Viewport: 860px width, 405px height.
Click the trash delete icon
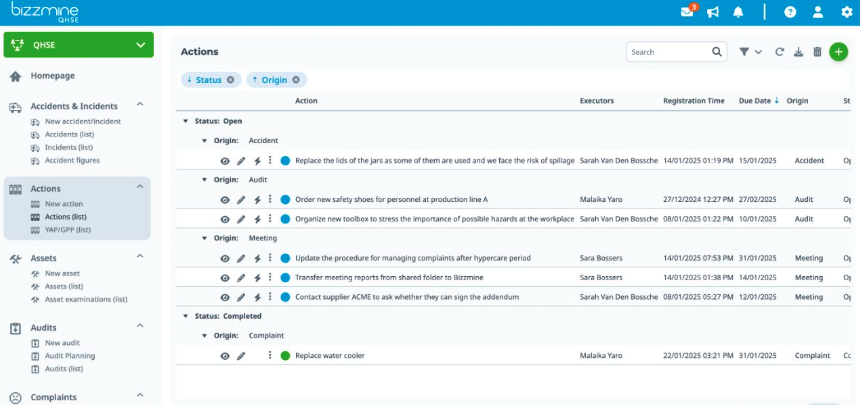coord(817,52)
